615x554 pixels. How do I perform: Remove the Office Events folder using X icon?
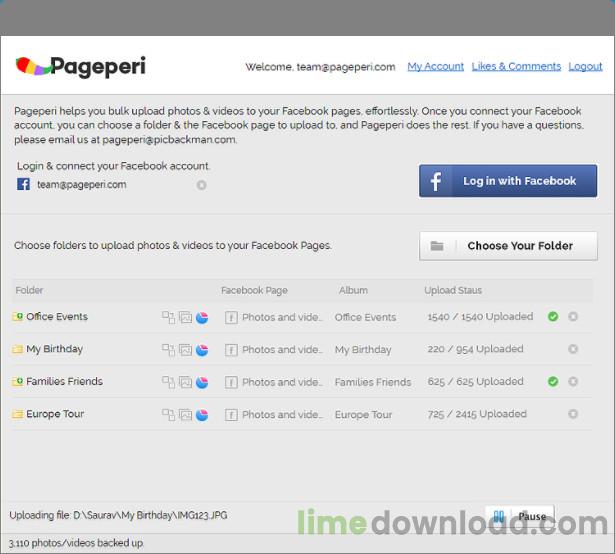[x=573, y=317]
